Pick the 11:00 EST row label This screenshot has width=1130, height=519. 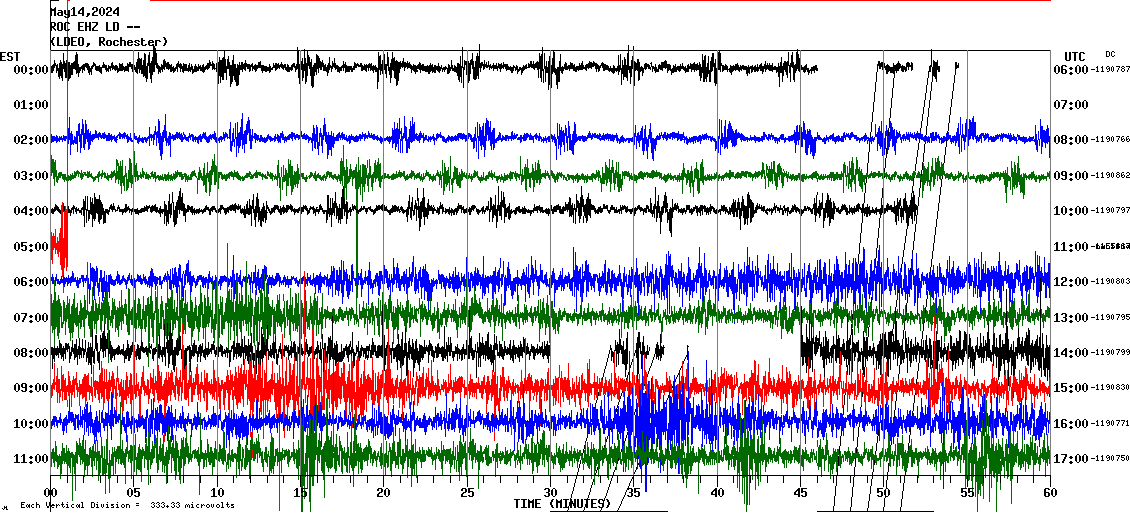(x=31, y=459)
